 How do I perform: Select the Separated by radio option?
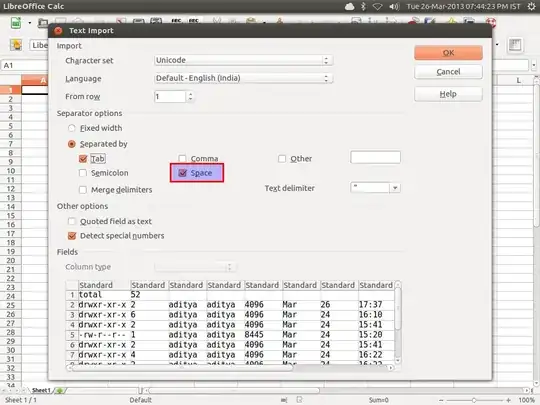[72, 144]
